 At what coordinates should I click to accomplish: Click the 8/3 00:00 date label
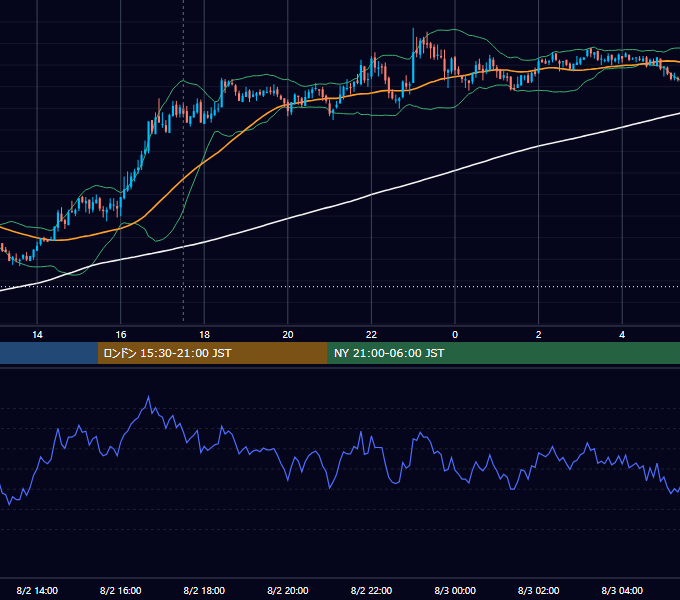click(x=455, y=590)
